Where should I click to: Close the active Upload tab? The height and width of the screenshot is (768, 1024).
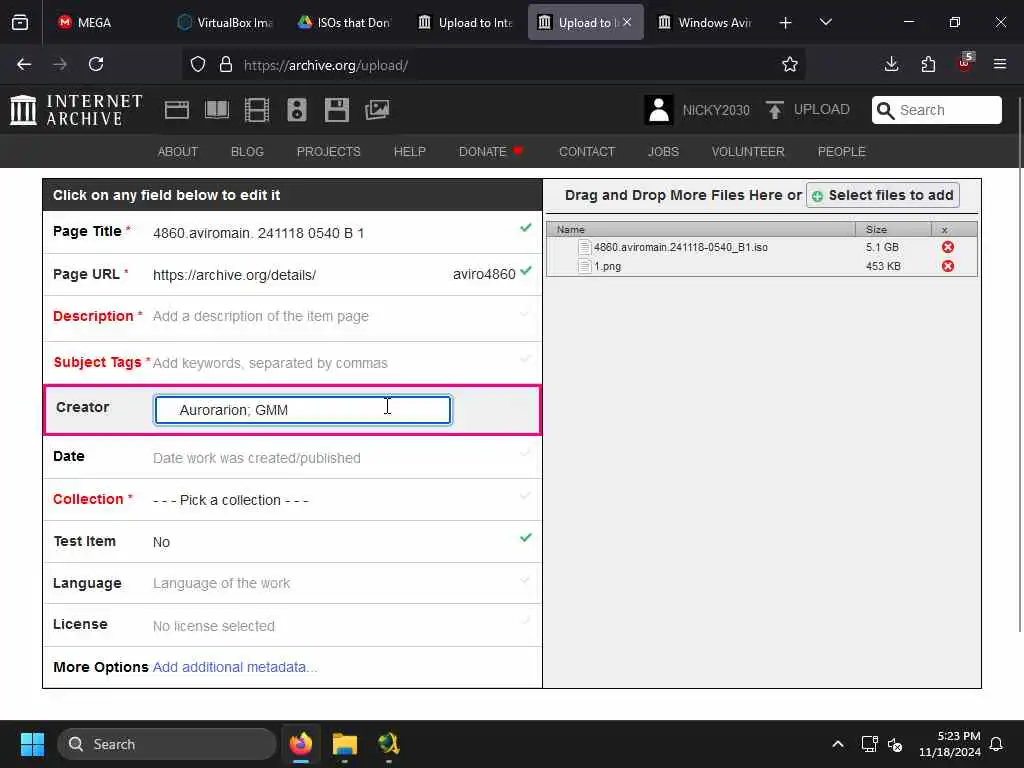(x=627, y=22)
